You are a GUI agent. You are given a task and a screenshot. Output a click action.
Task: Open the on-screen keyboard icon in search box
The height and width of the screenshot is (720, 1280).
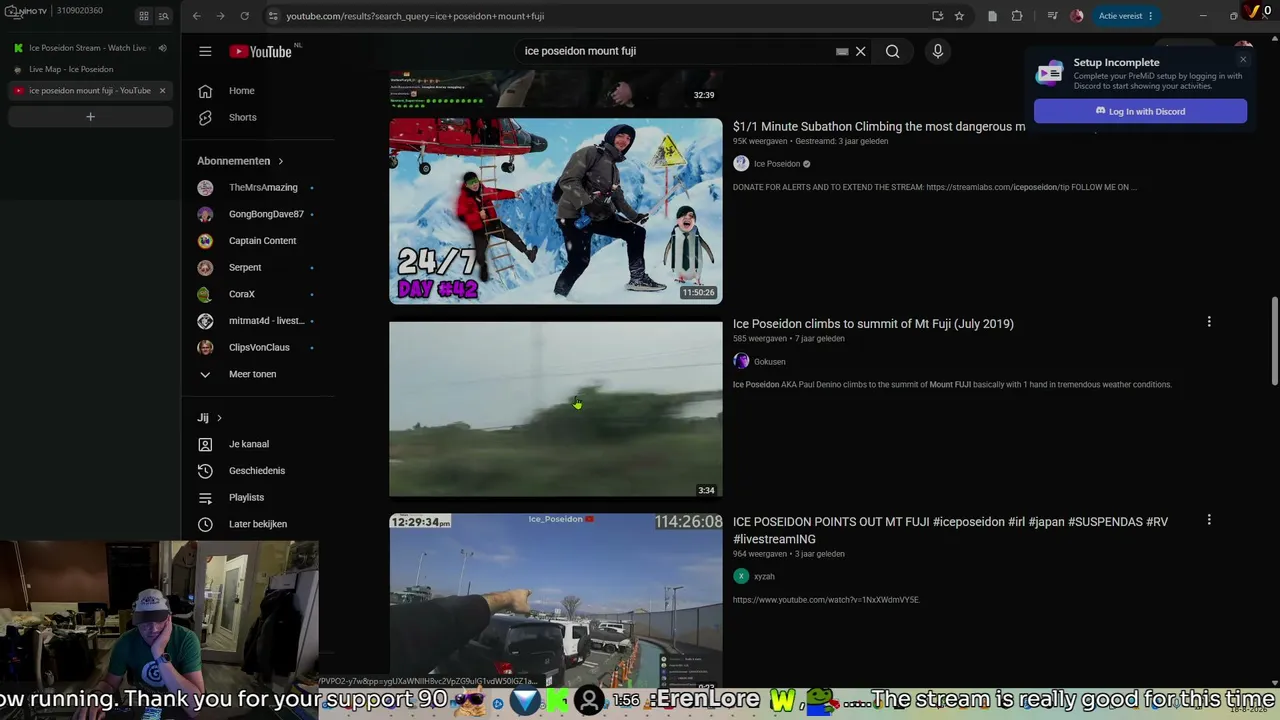pos(842,51)
